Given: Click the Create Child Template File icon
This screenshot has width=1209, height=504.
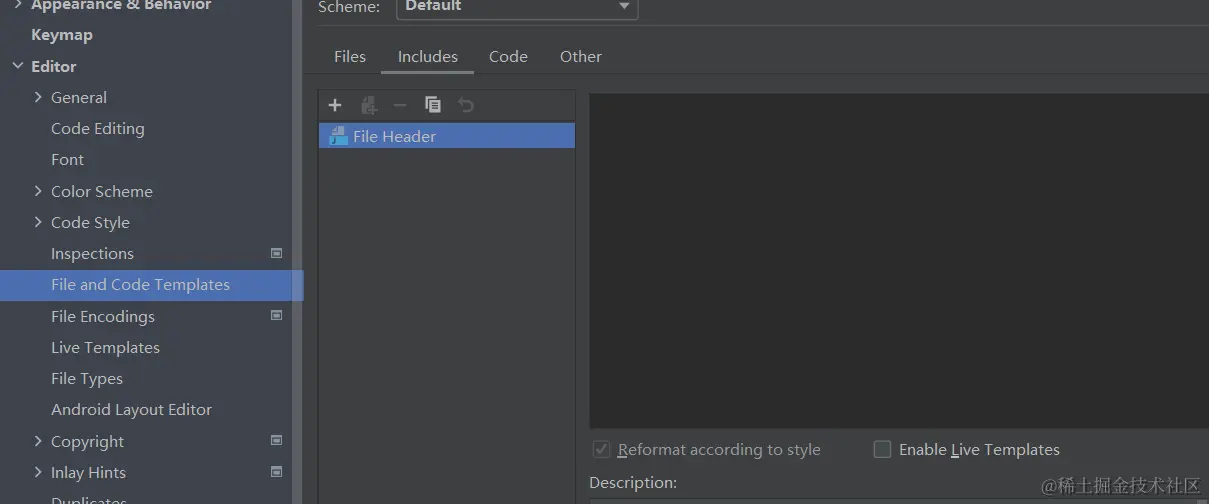Looking at the screenshot, I should 368,105.
